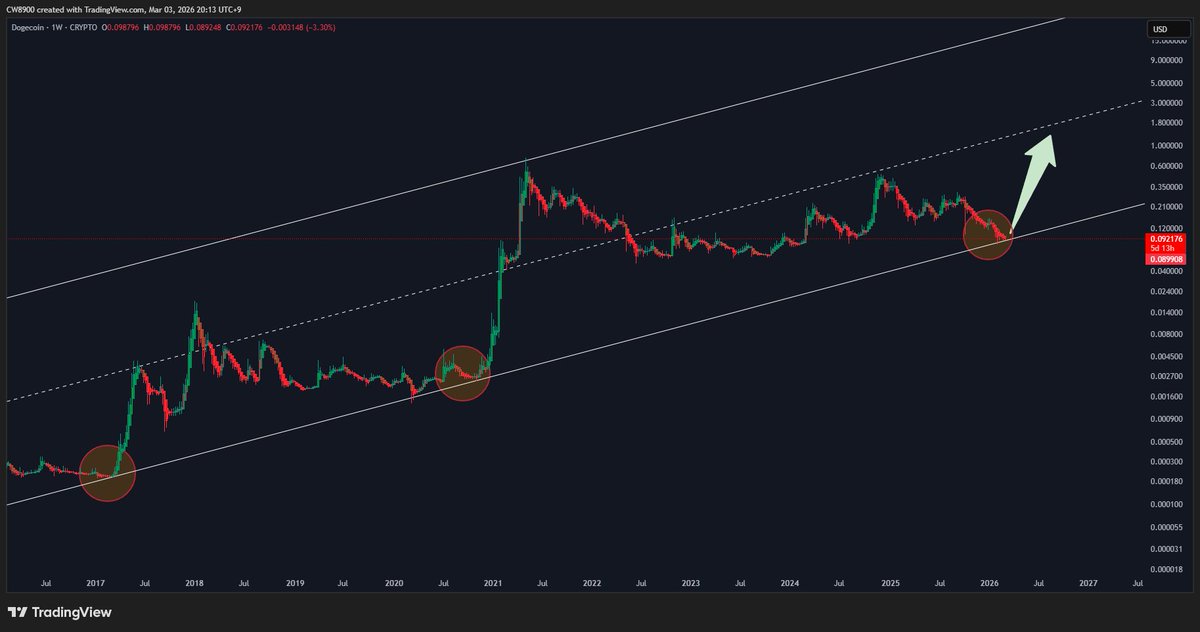Click the 0.000300 price axis label
Viewport: 1200px width, 632px height.
pos(1165,461)
